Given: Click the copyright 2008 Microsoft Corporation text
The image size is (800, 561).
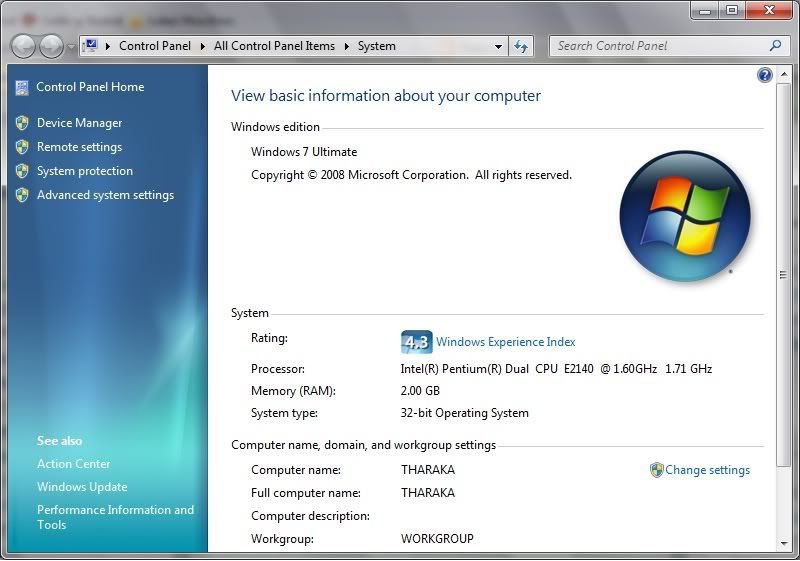Looking at the screenshot, I should tap(411, 175).
